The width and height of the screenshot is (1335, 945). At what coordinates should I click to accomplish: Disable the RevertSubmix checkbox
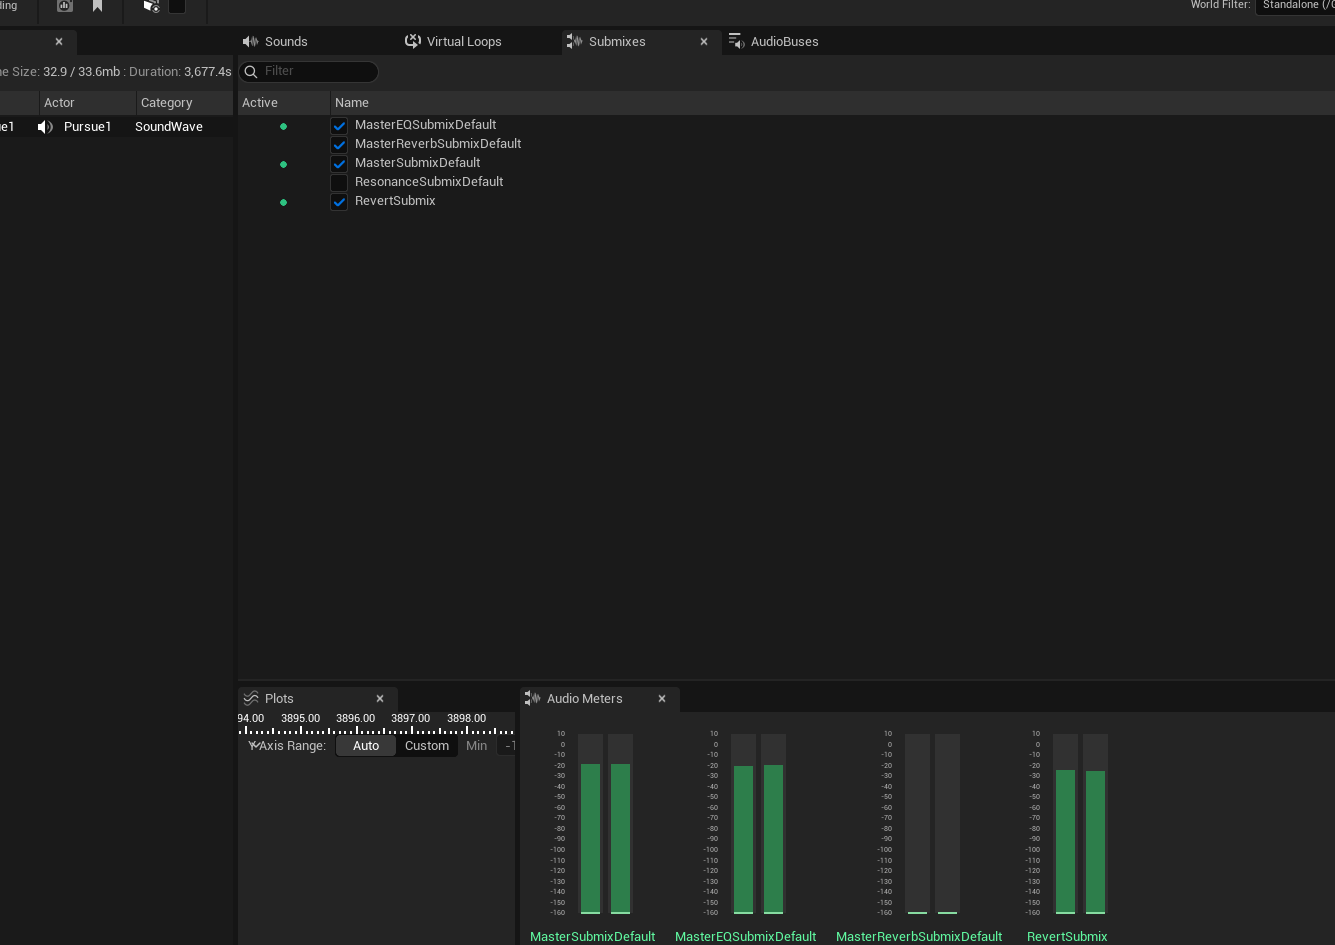pyautogui.click(x=339, y=200)
